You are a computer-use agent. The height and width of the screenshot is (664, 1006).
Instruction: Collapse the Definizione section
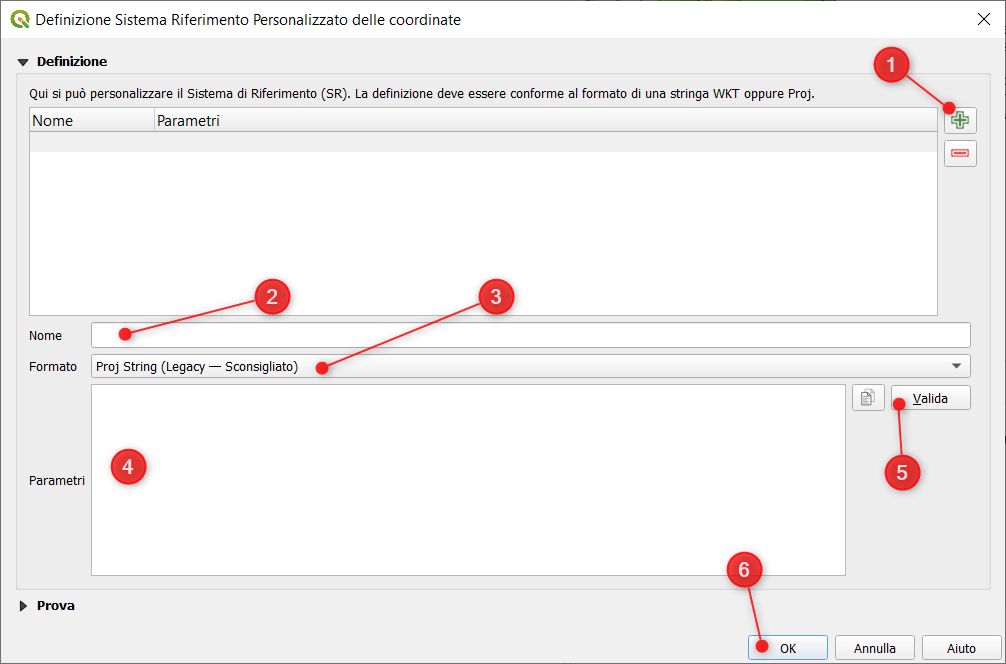23,62
